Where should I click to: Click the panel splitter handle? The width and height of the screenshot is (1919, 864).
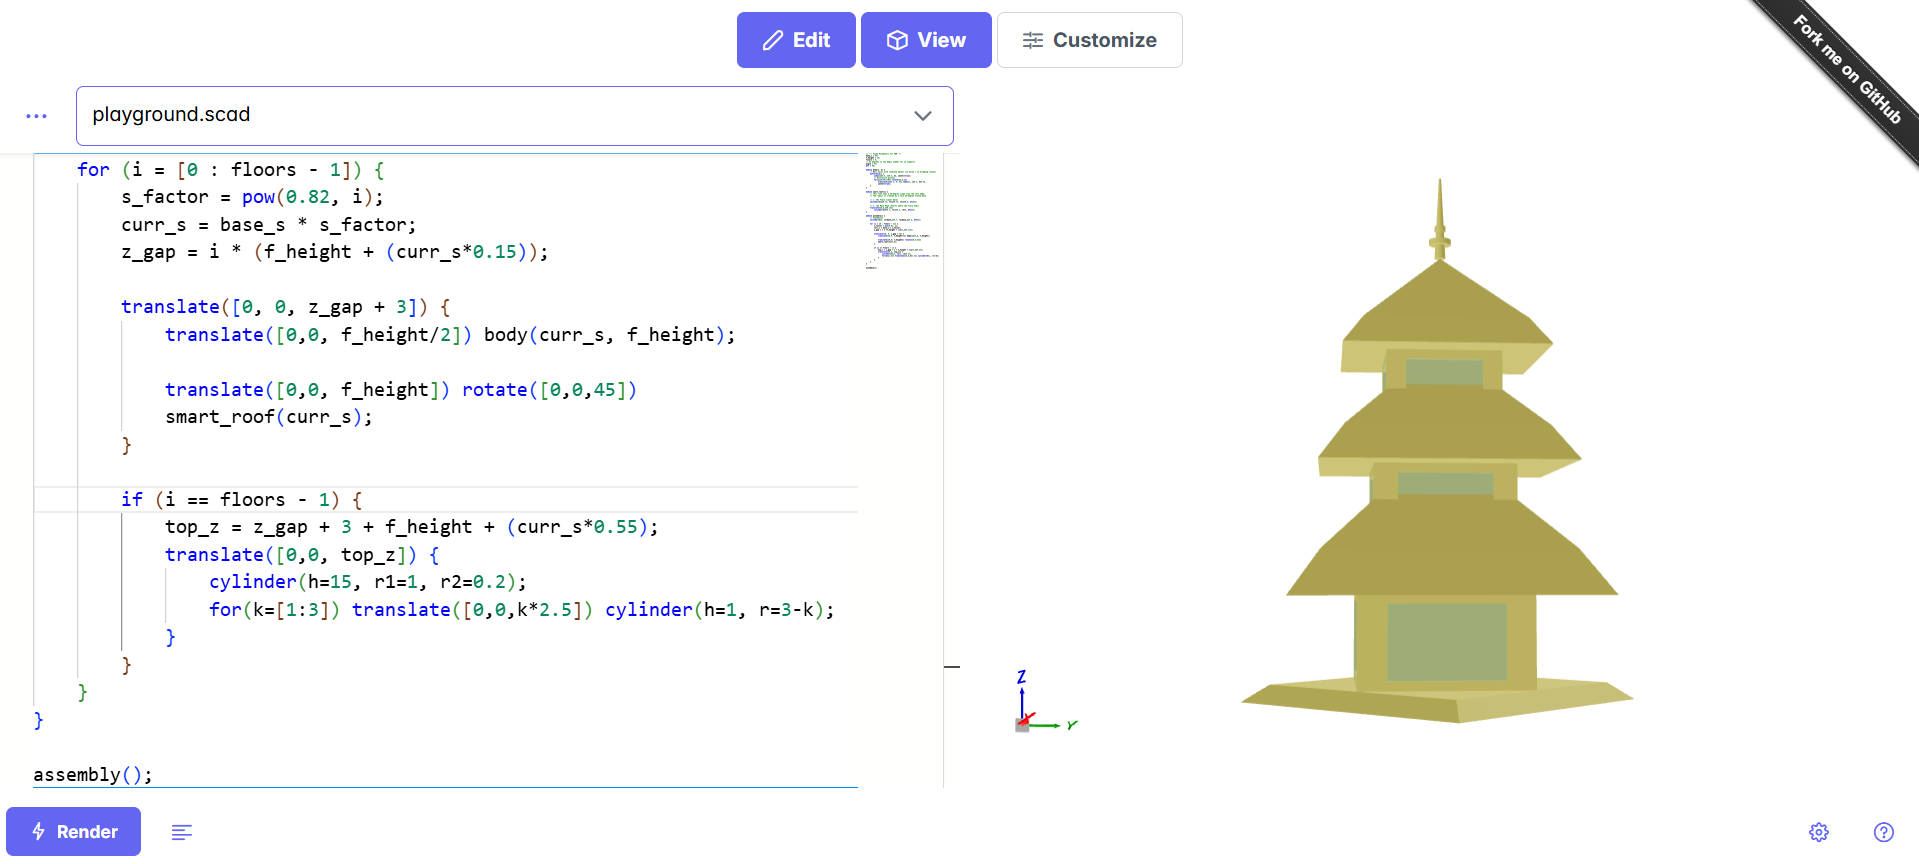[951, 666]
